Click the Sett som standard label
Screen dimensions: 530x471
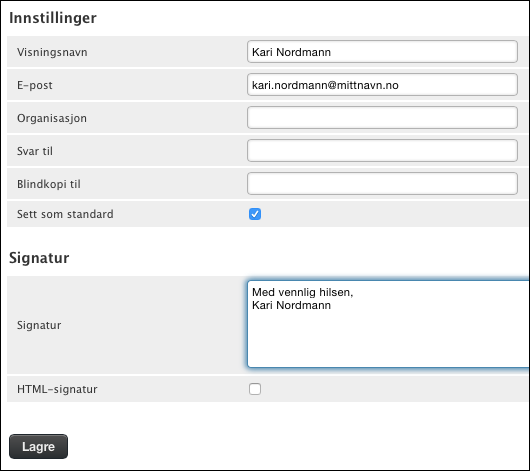point(65,214)
